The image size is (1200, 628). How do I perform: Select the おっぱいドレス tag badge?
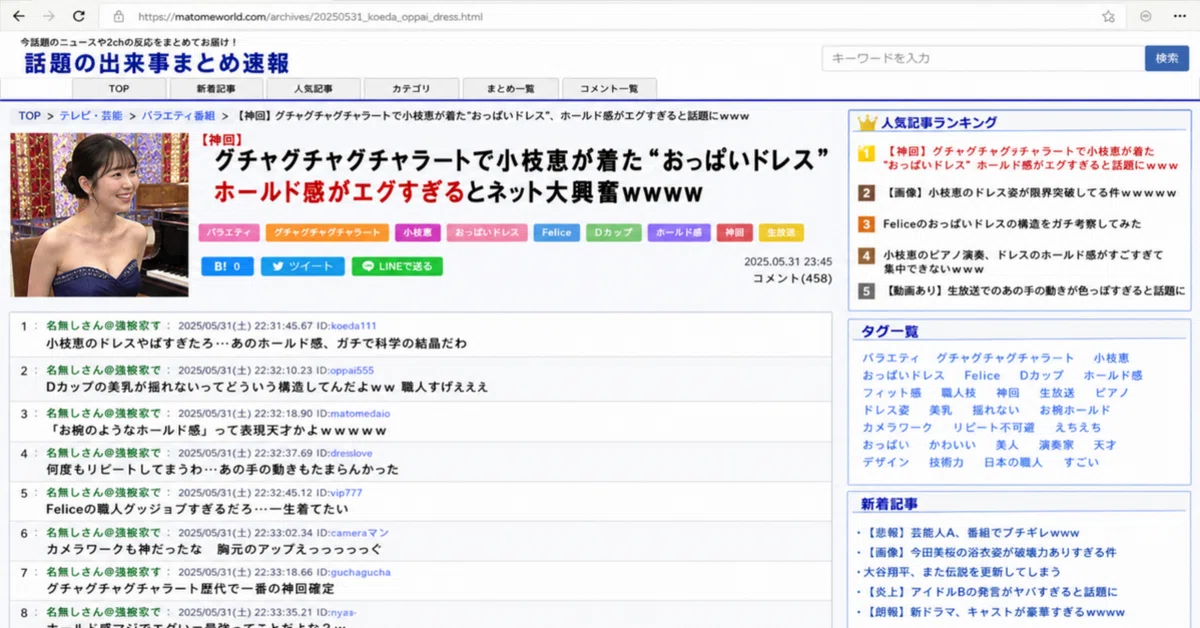pos(487,232)
